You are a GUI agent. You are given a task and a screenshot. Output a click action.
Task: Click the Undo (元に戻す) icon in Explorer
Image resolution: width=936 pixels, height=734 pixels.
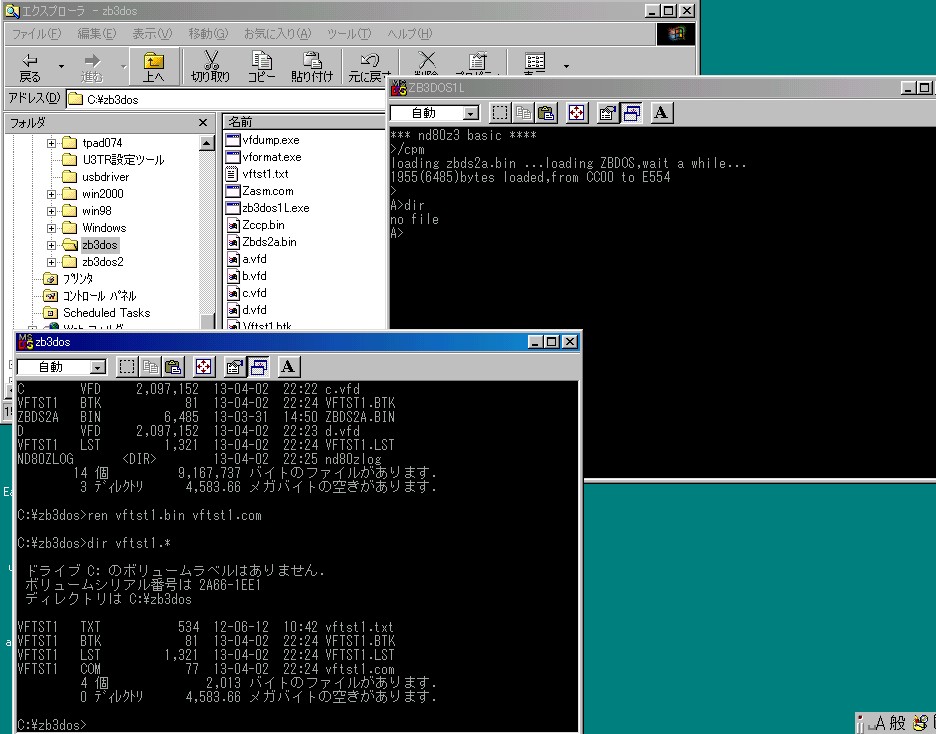pos(370,67)
